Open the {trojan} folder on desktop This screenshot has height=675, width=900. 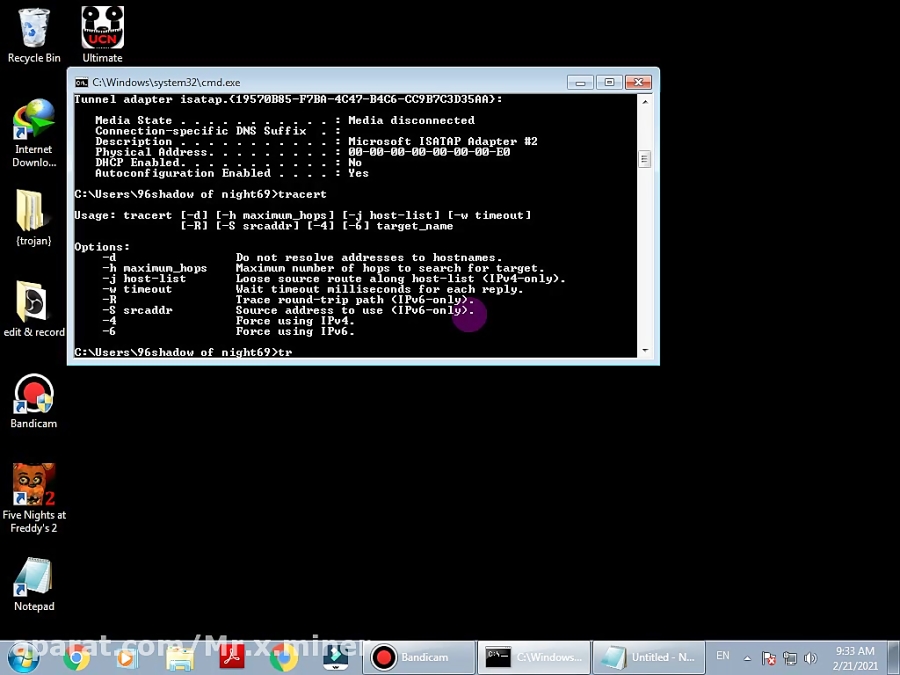pos(34,213)
